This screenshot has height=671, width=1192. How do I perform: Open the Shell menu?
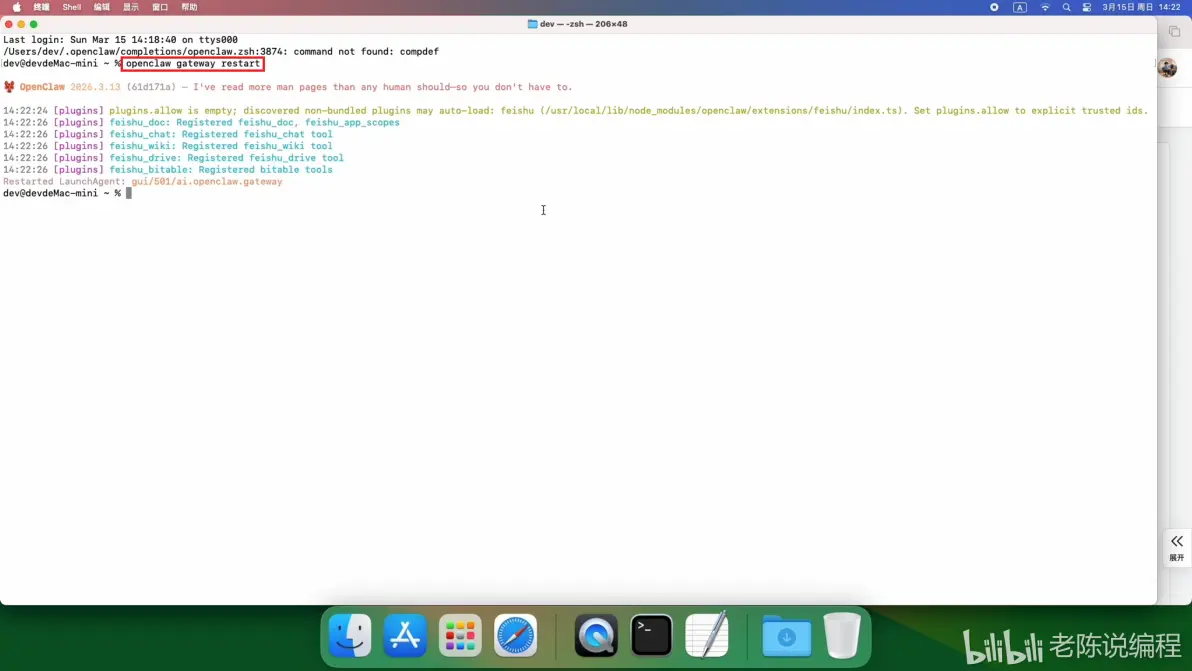coord(71,7)
